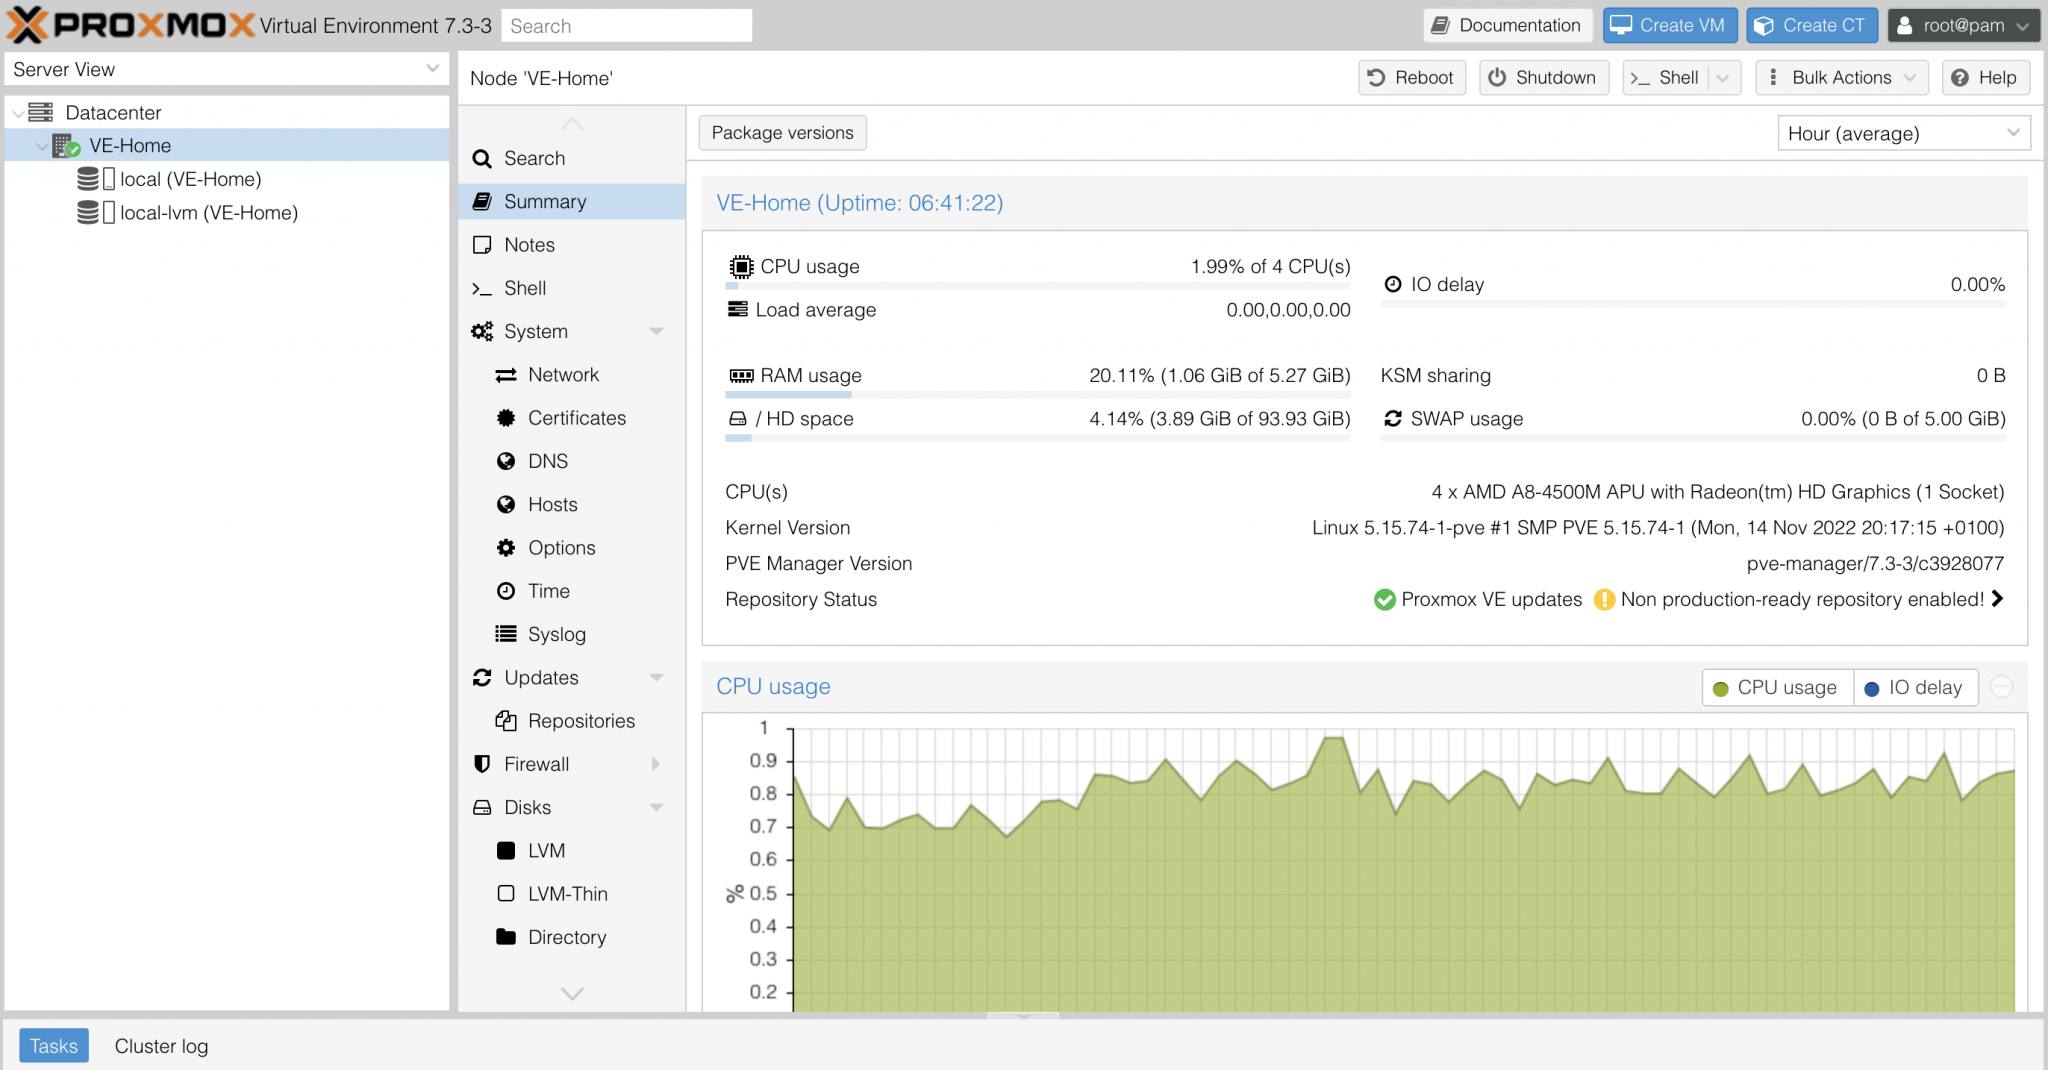2048x1070 pixels.
Task: Open the Package versions dialog
Action: 782,132
